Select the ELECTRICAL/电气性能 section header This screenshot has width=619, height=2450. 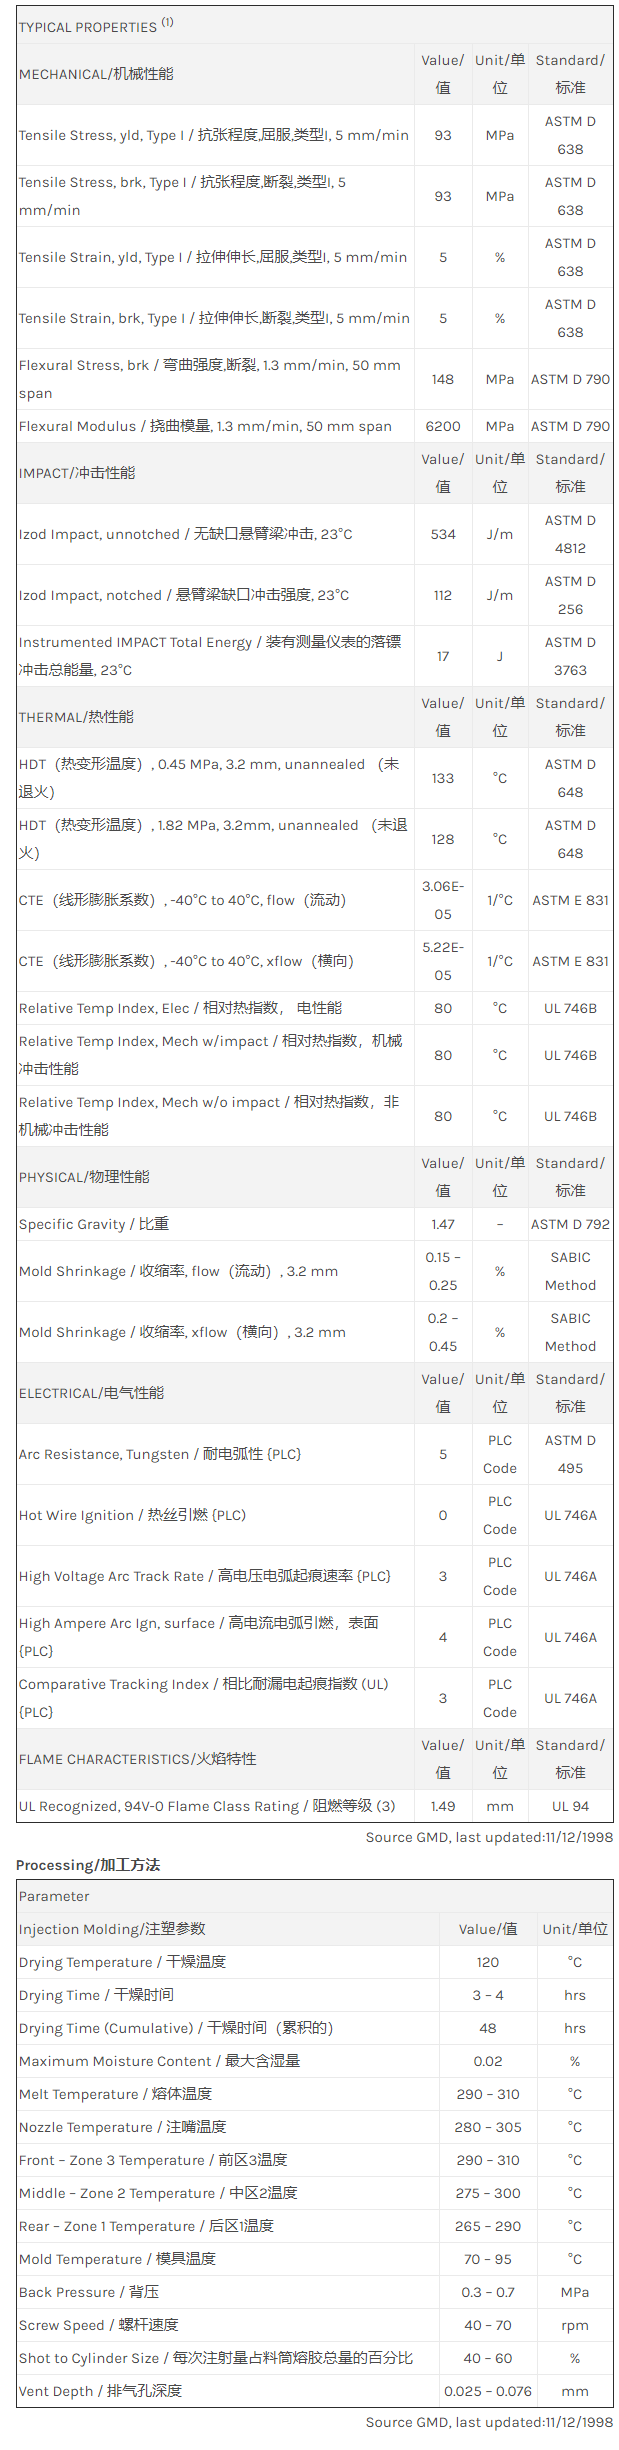[x=91, y=1393]
